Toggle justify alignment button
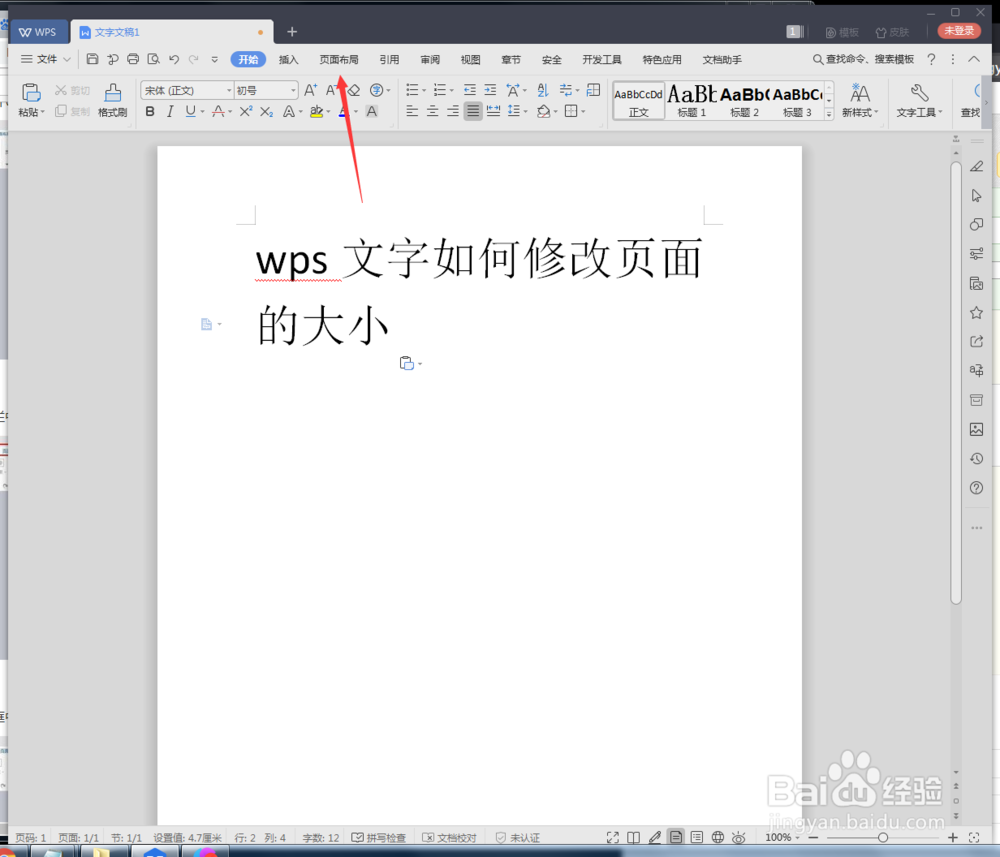The height and width of the screenshot is (857, 1000). point(473,112)
